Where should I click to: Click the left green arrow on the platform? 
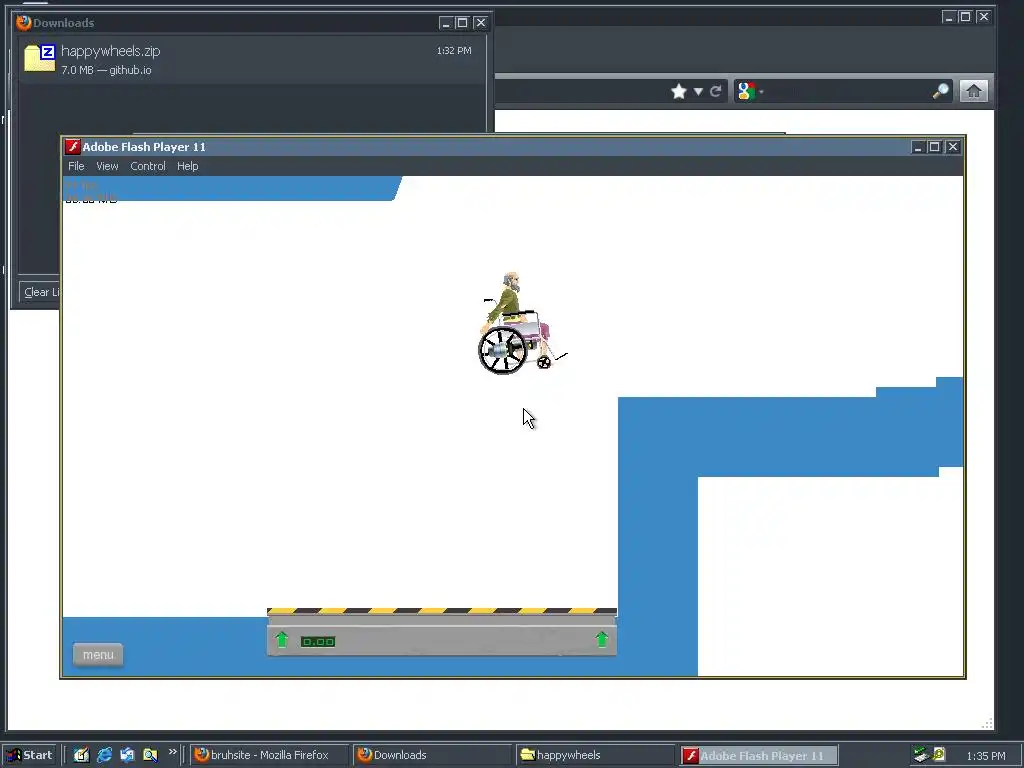click(x=281, y=639)
